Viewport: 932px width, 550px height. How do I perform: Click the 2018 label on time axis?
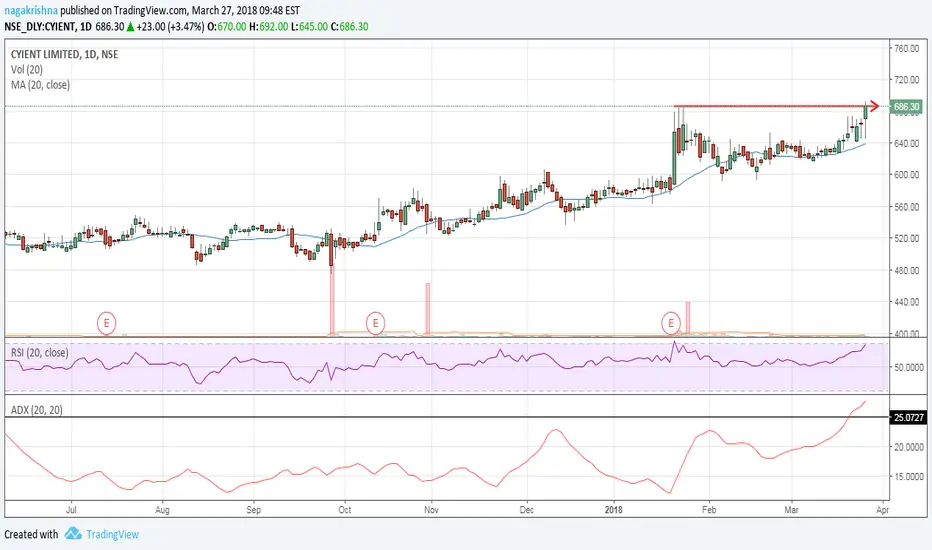tap(613, 510)
